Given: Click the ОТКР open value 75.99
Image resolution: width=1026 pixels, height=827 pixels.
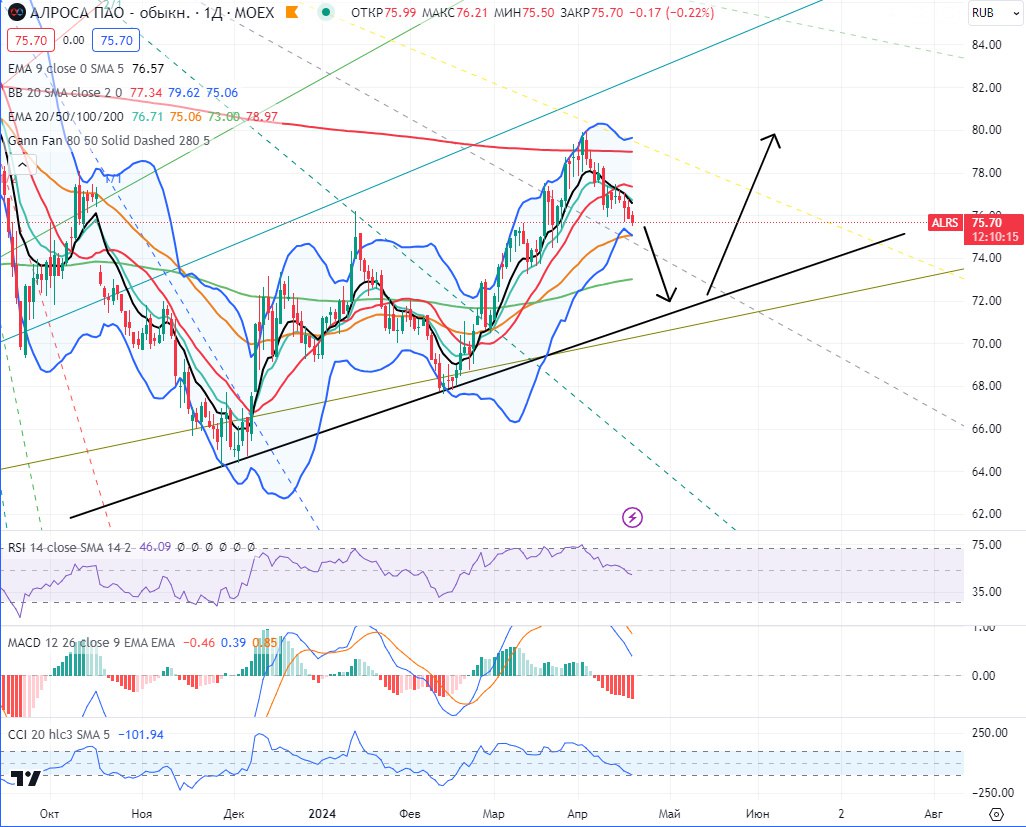Looking at the screenshot, I should pyautogui.click(x=402, y=12).
